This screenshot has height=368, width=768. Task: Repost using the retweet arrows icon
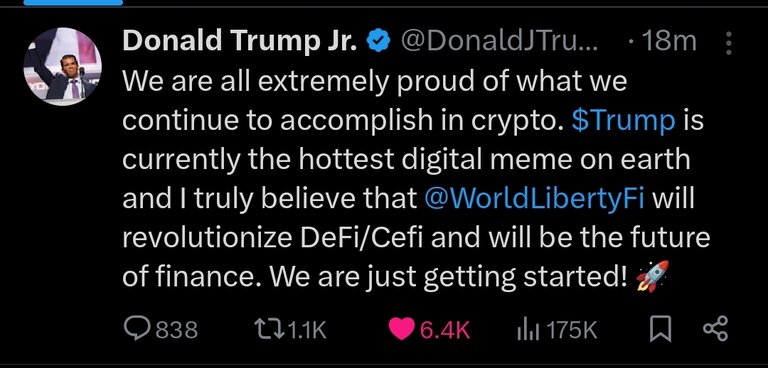[268, 329]
